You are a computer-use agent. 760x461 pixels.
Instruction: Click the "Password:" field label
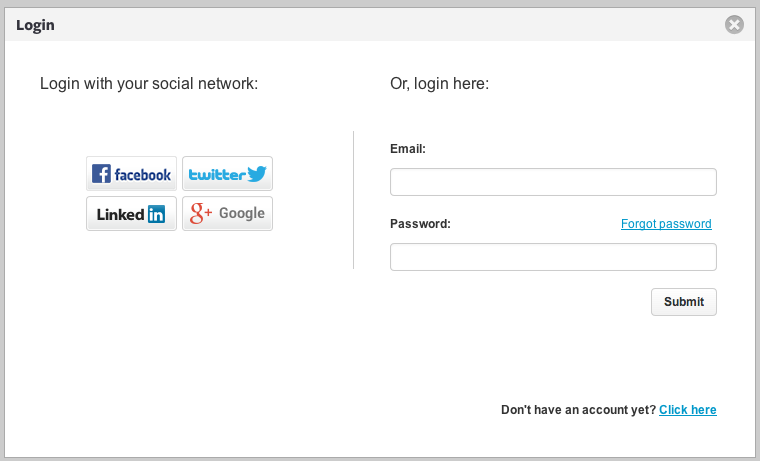[420, 223]
